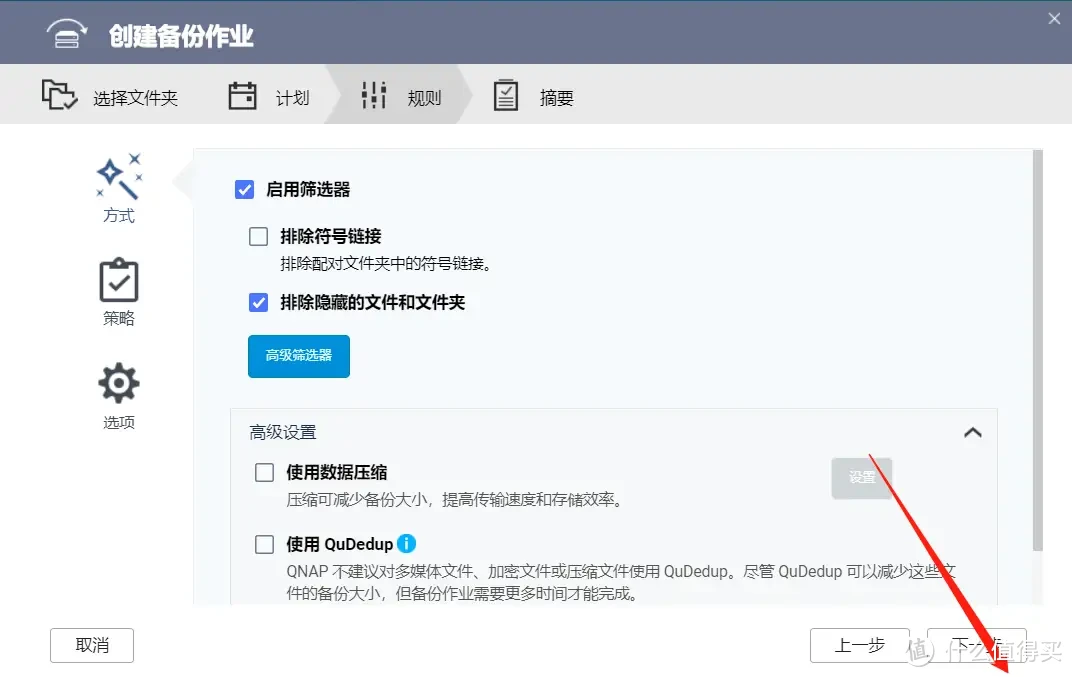The image size is (1072, 677).
Task: Check the 使用 QuDedup option
Action: click(x=264, y=544)
